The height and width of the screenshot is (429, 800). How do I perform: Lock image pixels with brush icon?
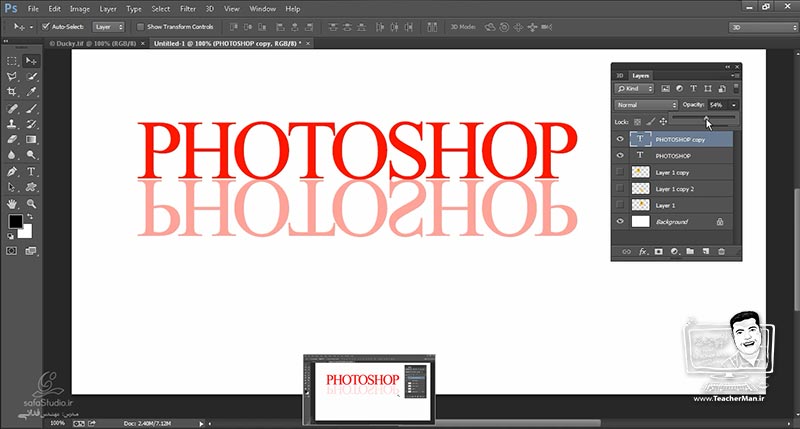[650, 122]
